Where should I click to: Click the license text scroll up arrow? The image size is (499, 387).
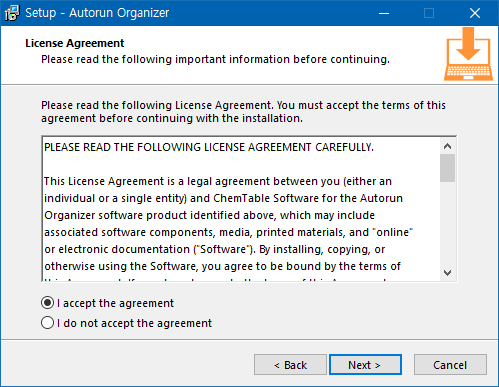click(x=447, y=146)
